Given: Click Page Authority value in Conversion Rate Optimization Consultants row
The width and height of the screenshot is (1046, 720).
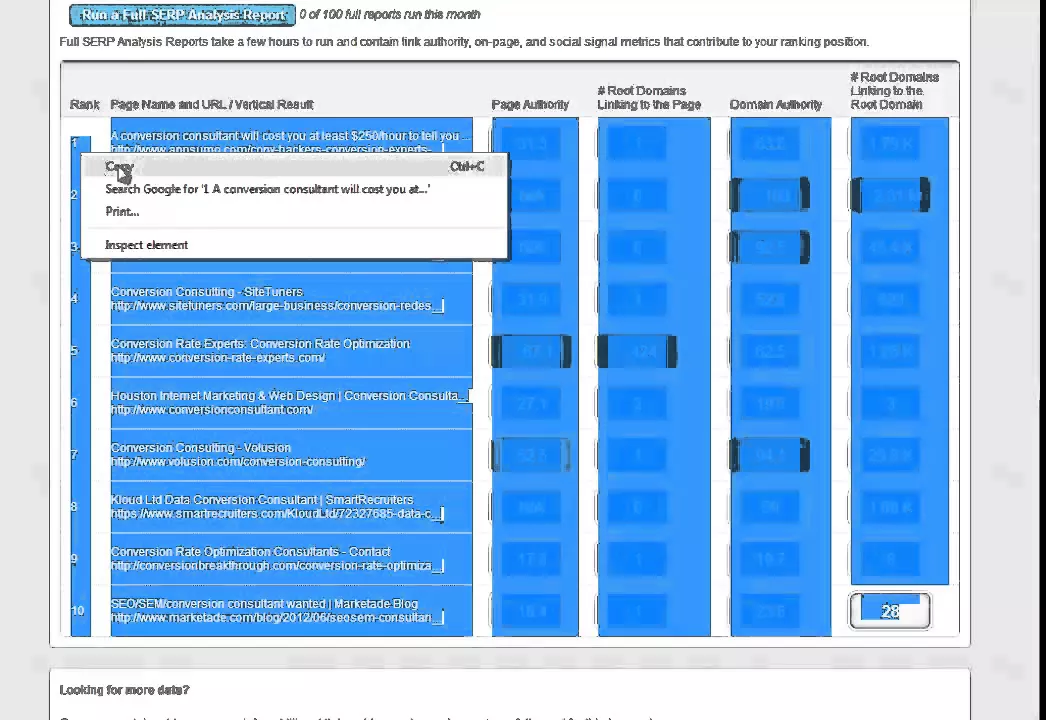Looking at the screenshot, I should coord(531,559).
